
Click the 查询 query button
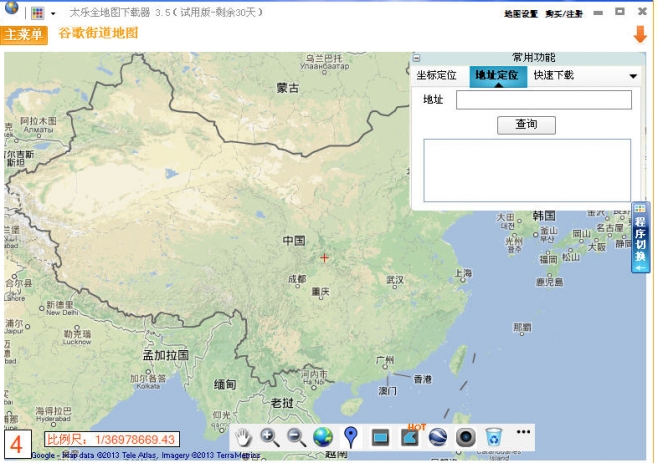526,125
